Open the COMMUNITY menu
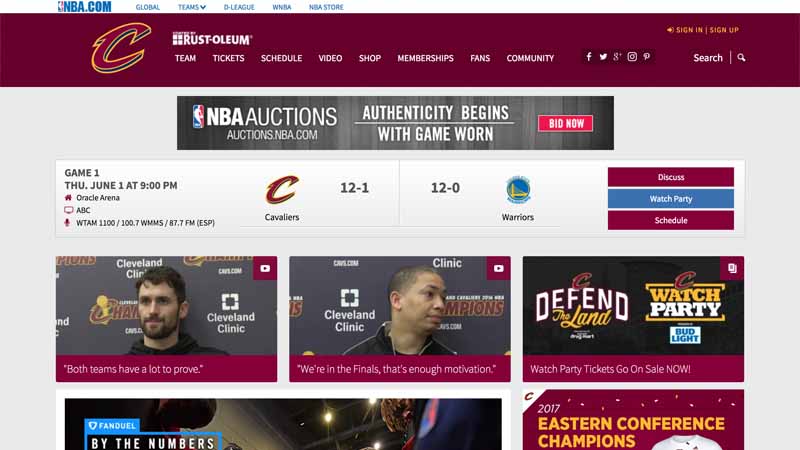Image resolution: width=800 pixels, height=450 pixels. pos(530,58)
